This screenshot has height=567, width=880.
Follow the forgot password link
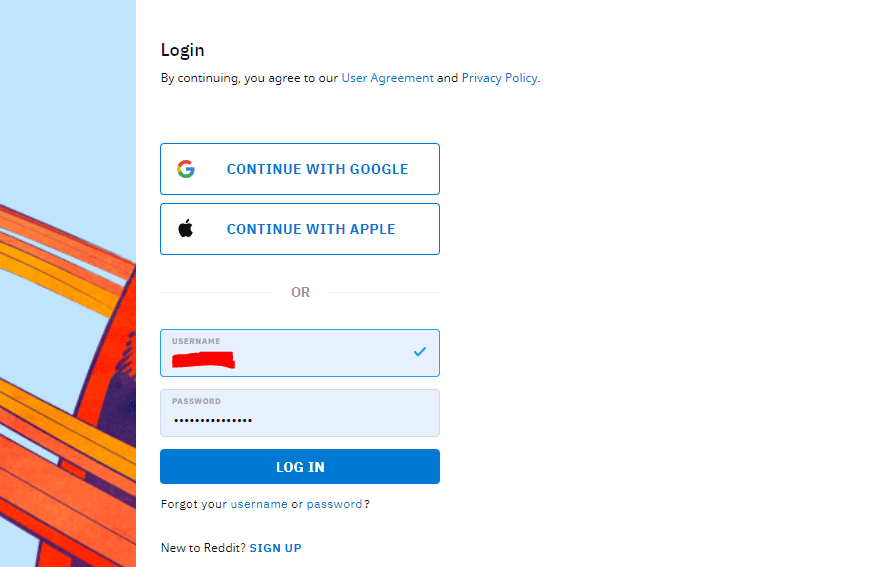(x=334, y=504)
